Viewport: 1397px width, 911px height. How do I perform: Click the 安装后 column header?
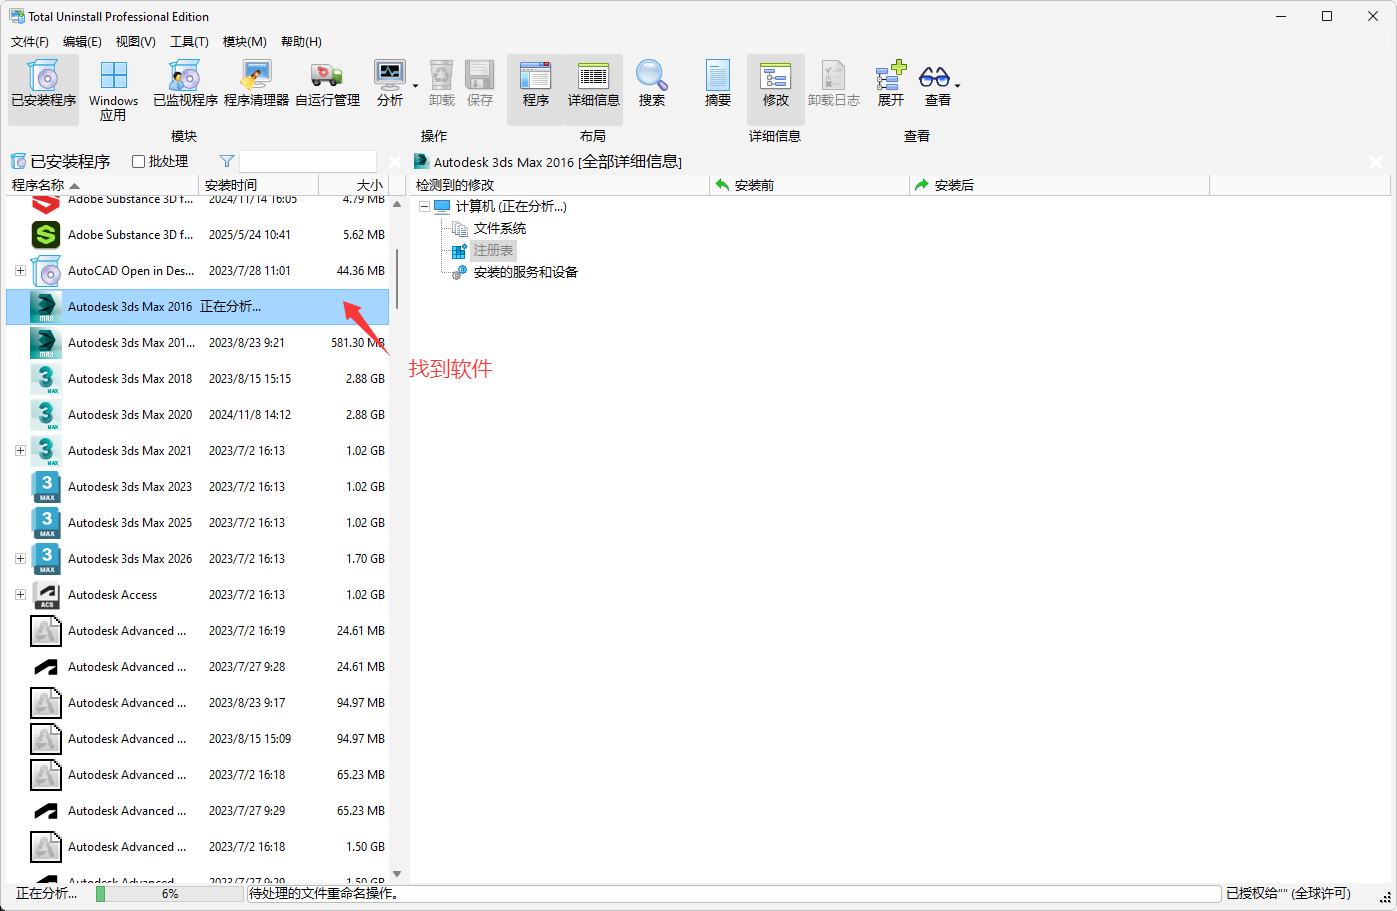point(1059,185)
